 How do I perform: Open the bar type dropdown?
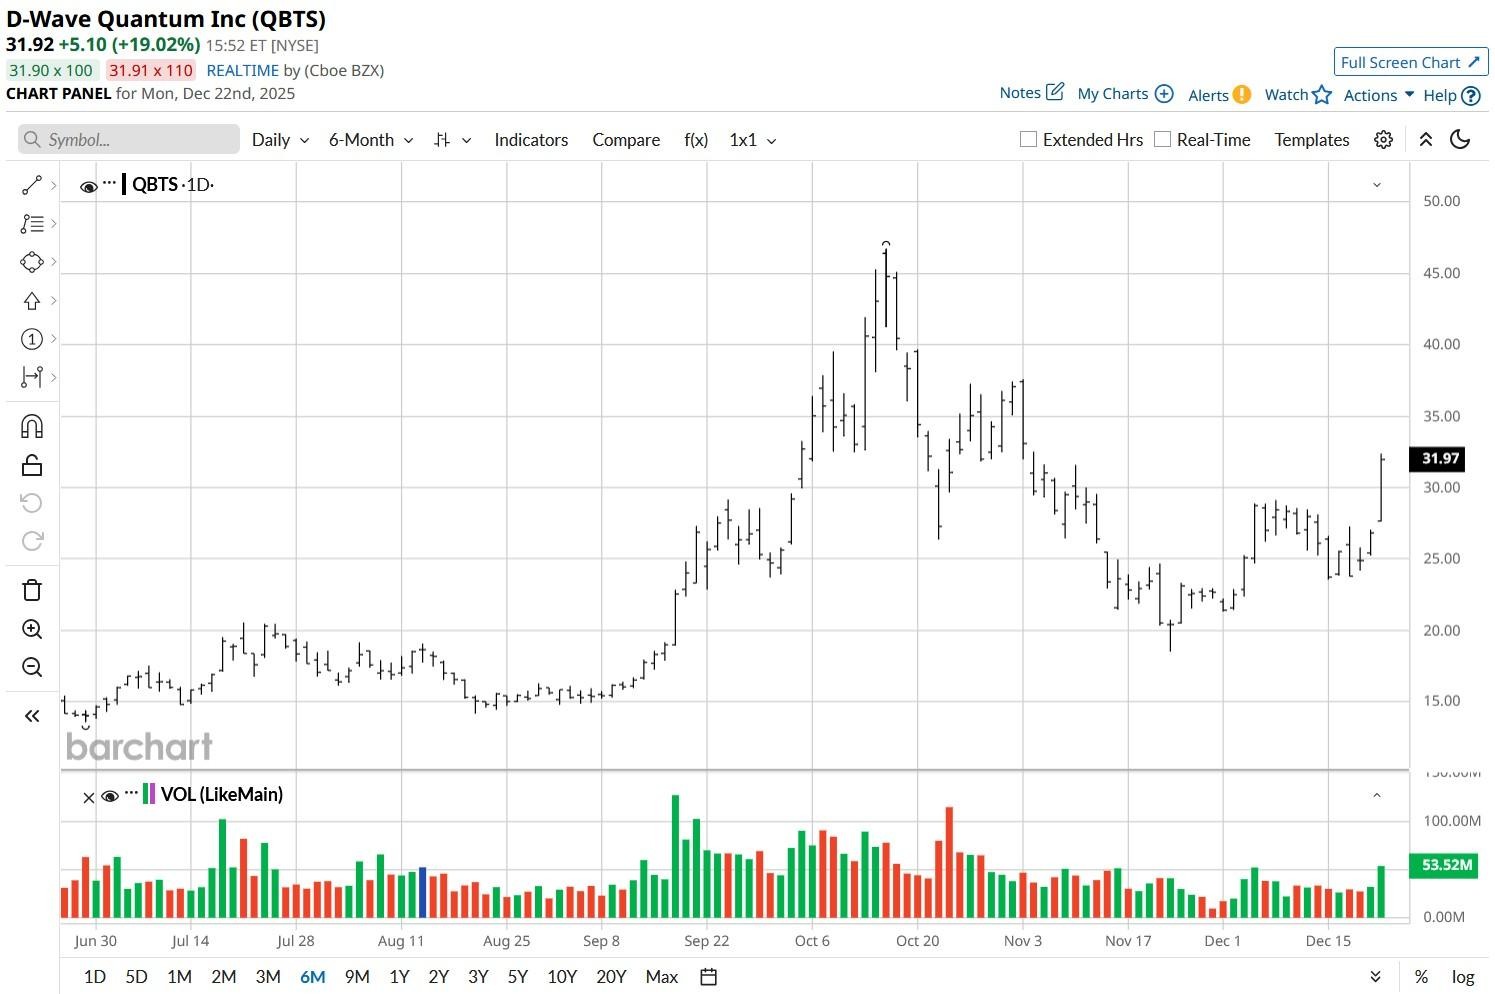[x=452, y=140]
